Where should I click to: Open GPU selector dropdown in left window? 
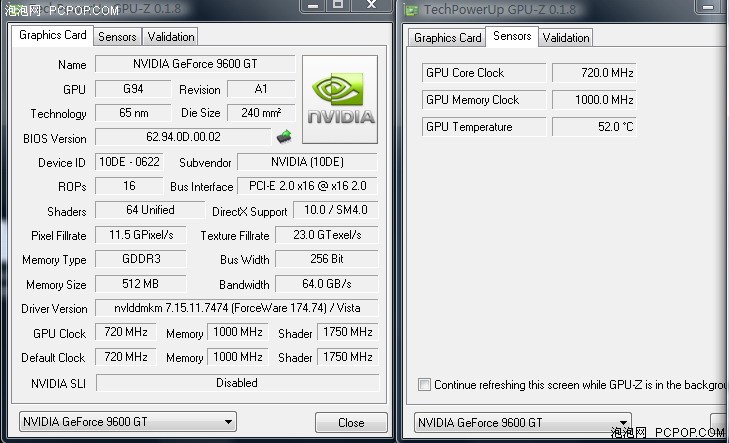(128, 422)
